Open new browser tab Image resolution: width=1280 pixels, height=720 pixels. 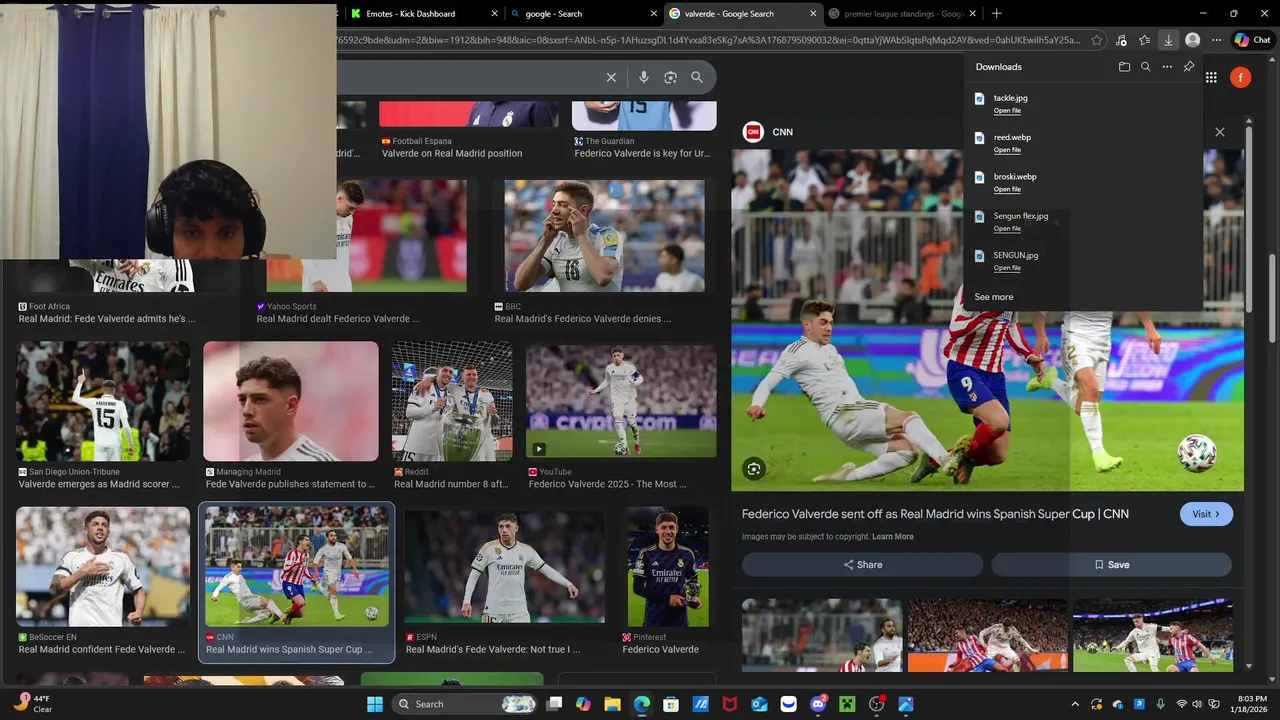tap(996, 14)
